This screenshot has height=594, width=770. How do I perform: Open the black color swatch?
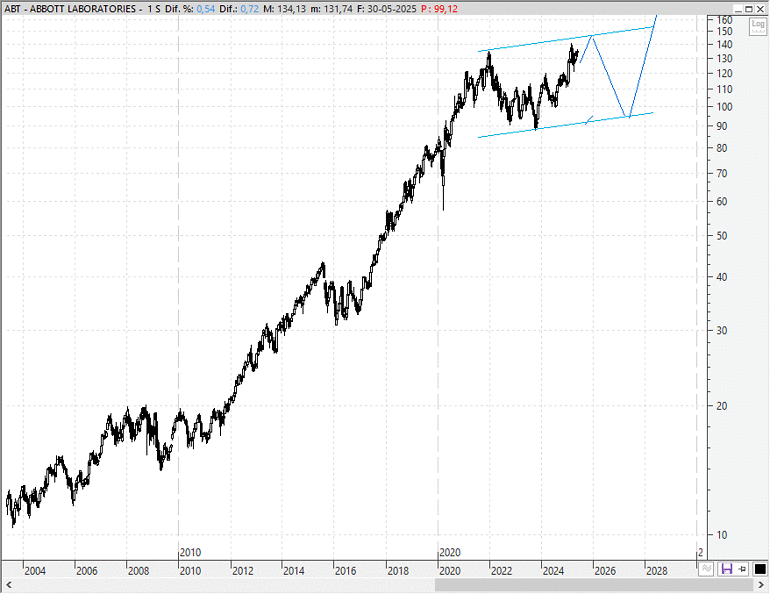pos(760,569)
